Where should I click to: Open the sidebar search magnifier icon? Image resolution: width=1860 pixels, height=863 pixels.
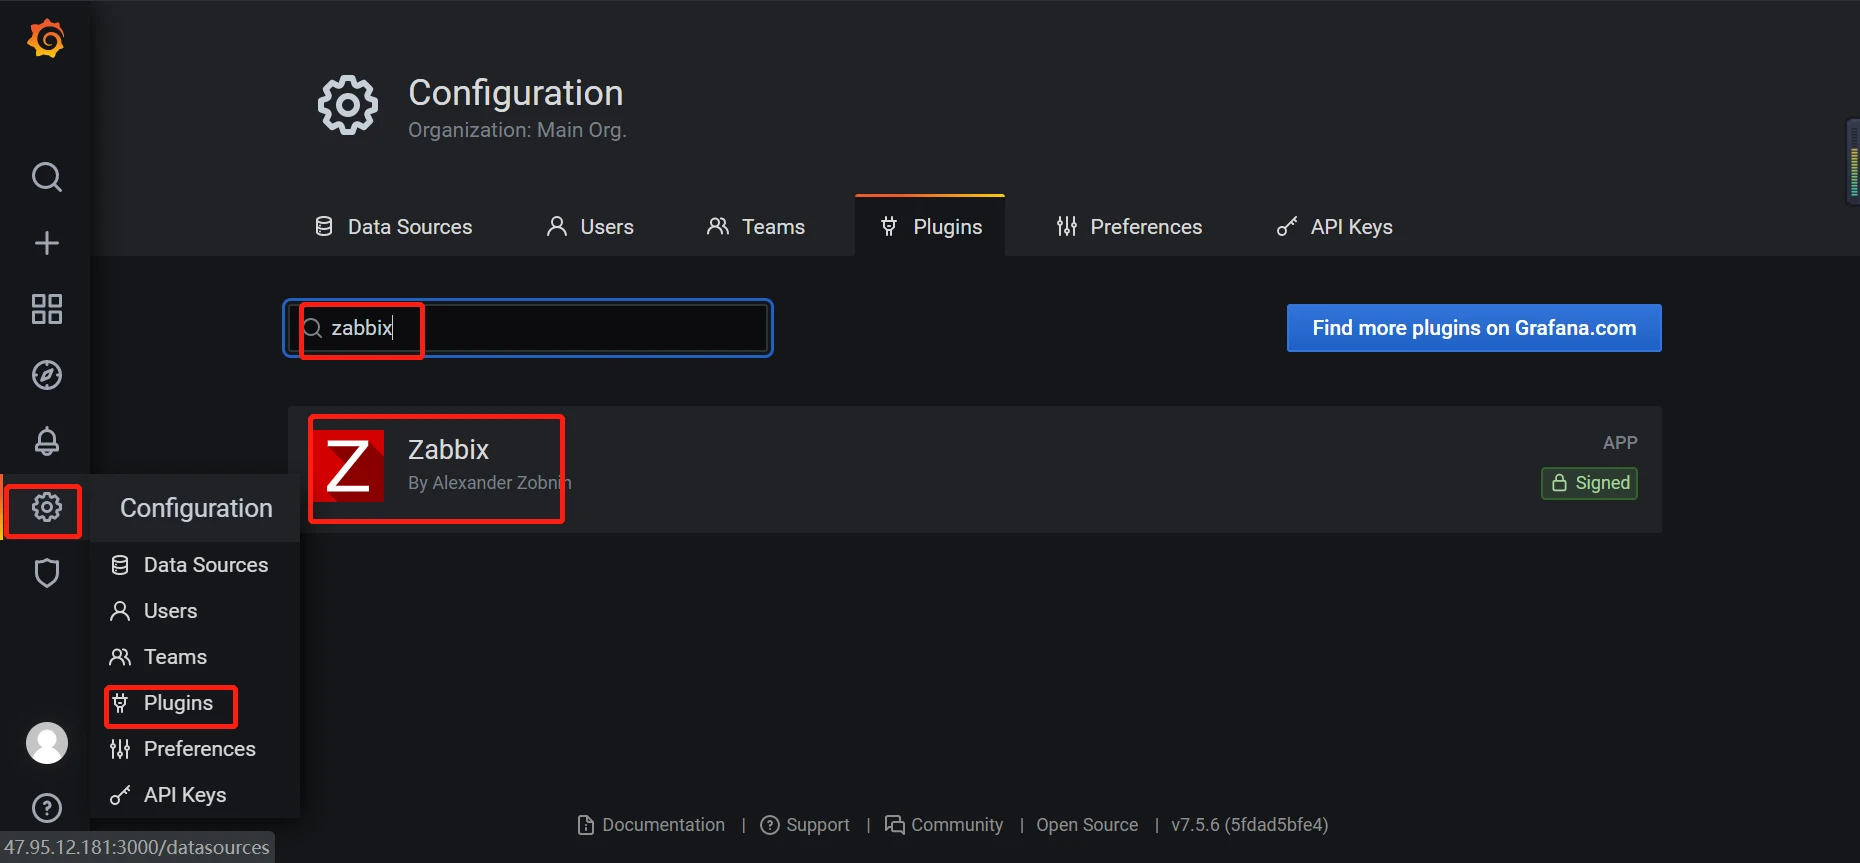[47, 177]
